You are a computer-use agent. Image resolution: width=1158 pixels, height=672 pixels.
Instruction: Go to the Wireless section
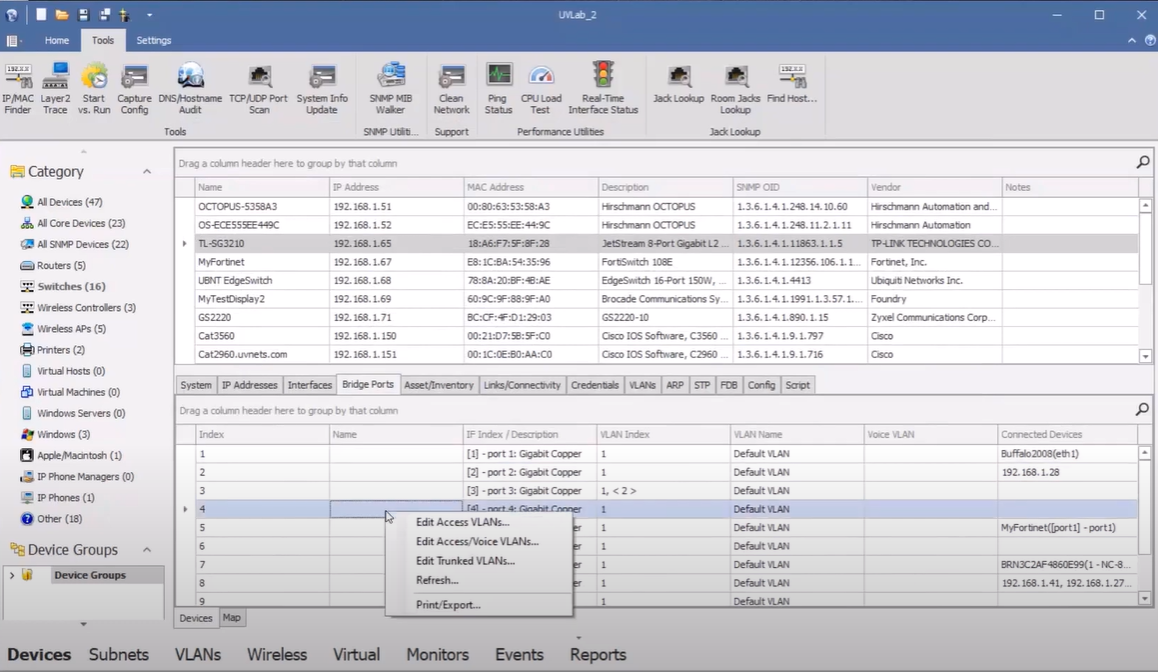(x=277, y=654)
